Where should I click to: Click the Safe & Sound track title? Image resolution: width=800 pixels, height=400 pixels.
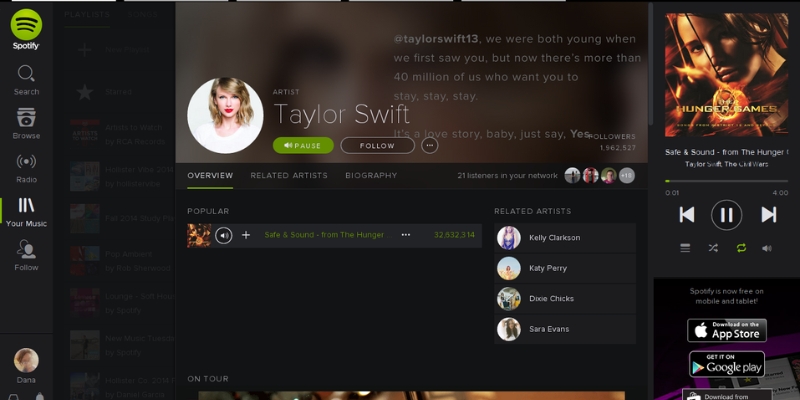pos(328,235)
